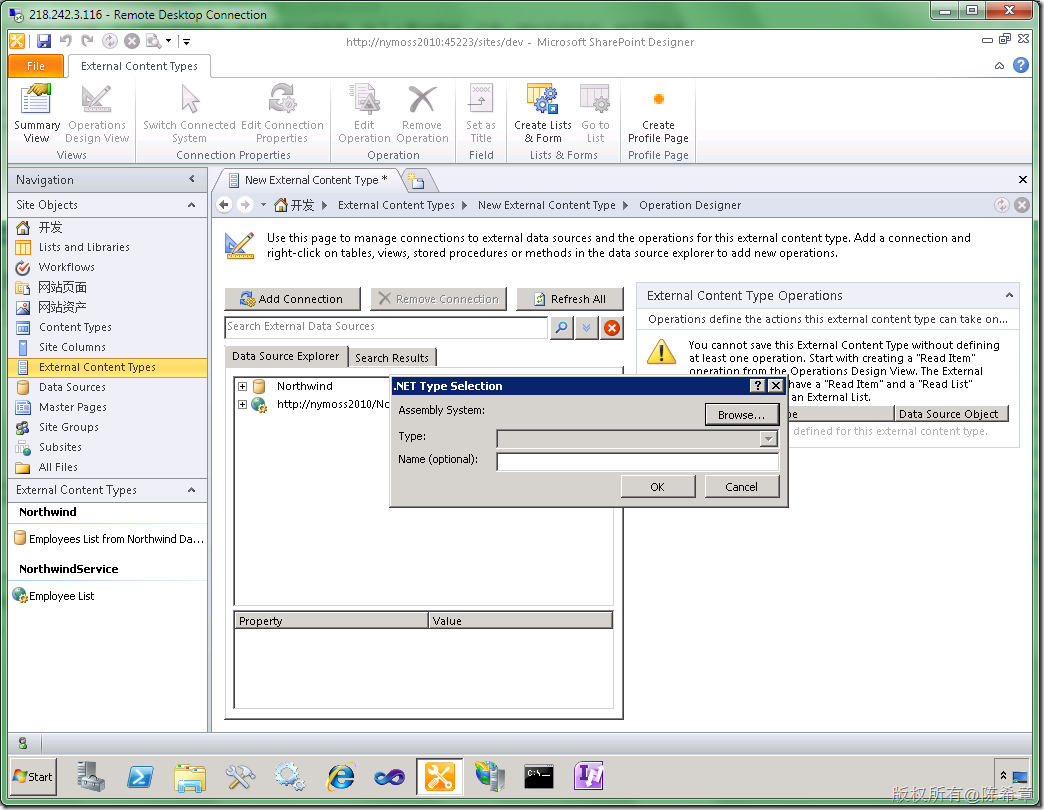Open Site Columns in navigation
The image size is (1044, 810).
click(x=72, y=347)
